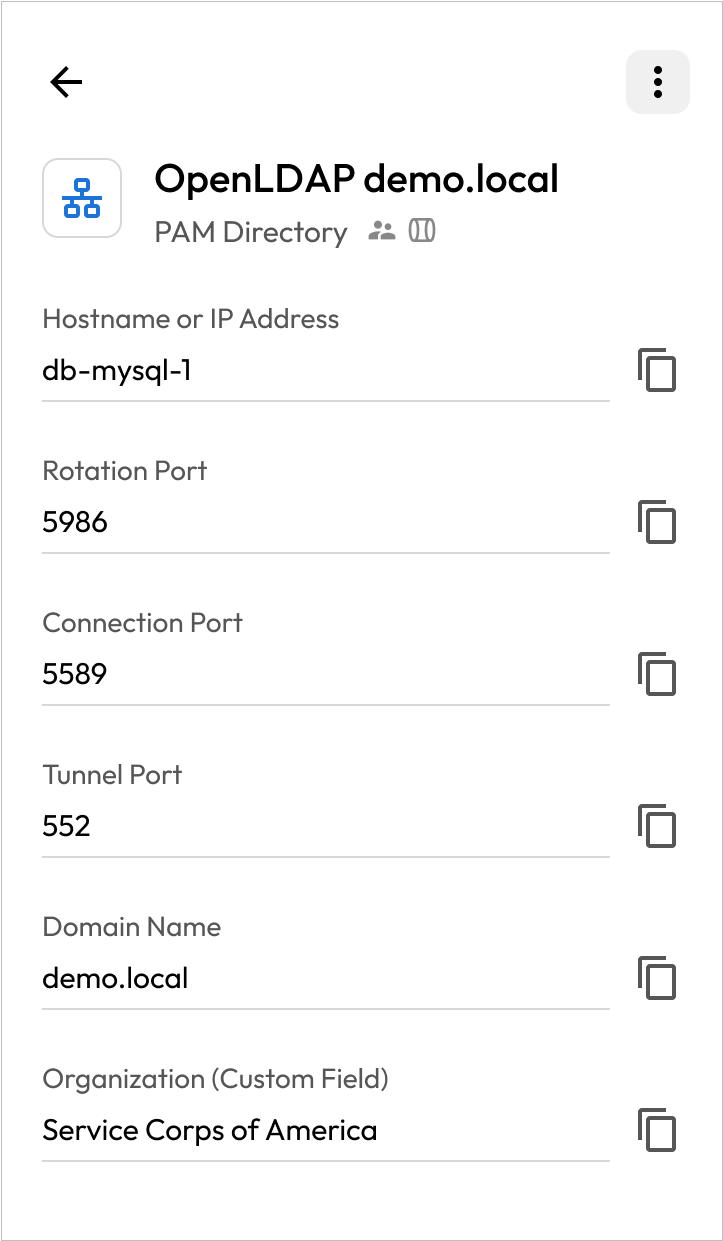Click the PAM Directory network record icon
Screen dimensions: 723x1241
click(x=82, y=198)
